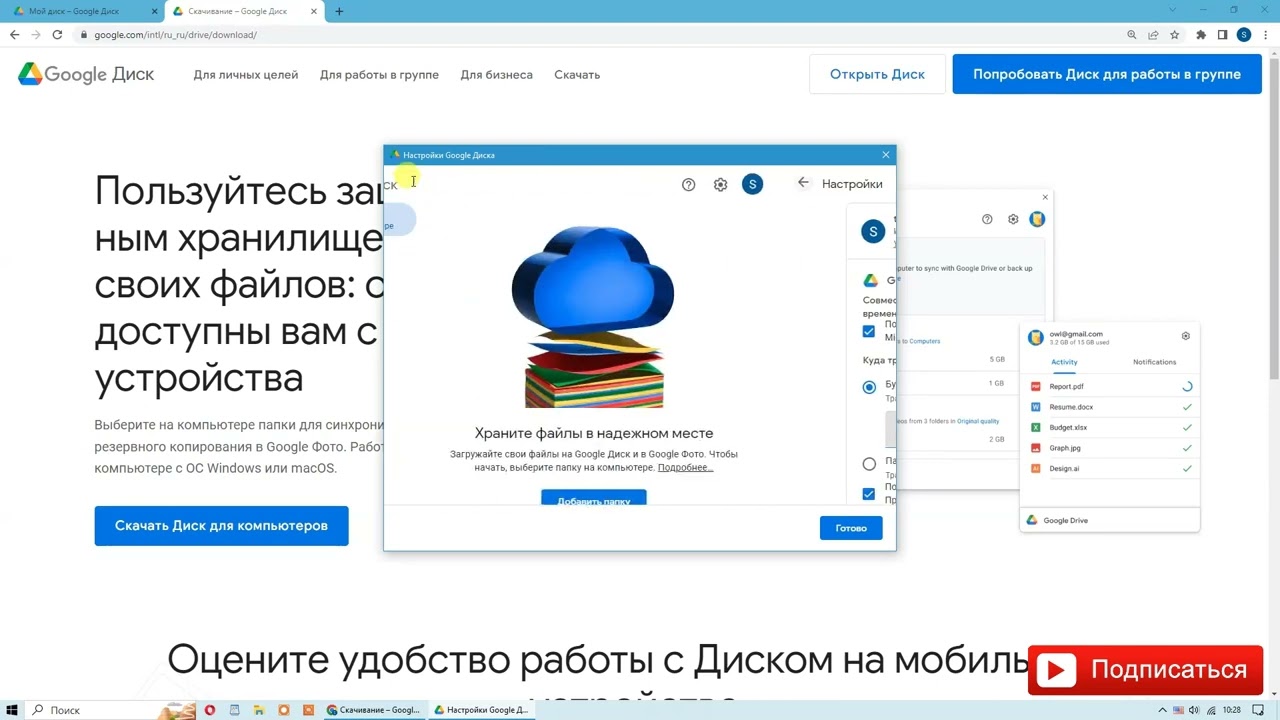Click the volume icon in system tray
Viewport: 1280px width, 720px height.
(1194, 710)
